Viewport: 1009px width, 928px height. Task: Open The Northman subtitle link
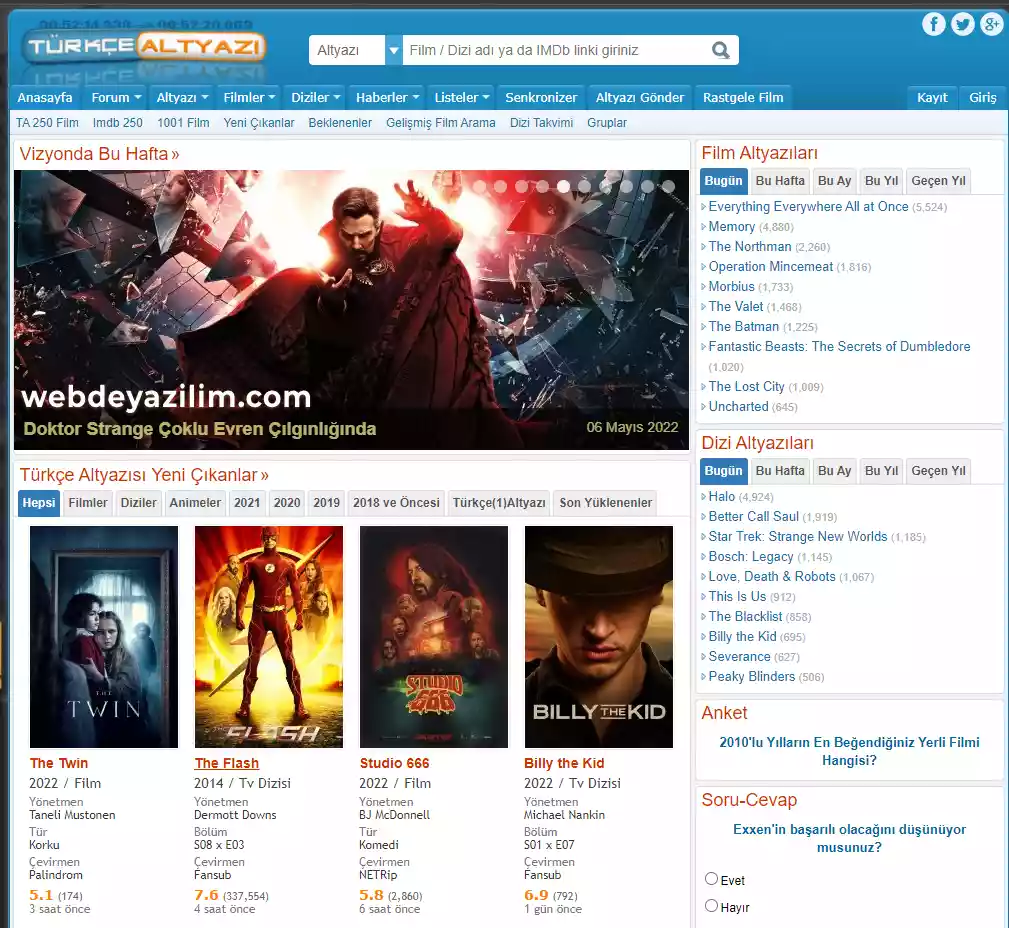[x=750, y=246]
